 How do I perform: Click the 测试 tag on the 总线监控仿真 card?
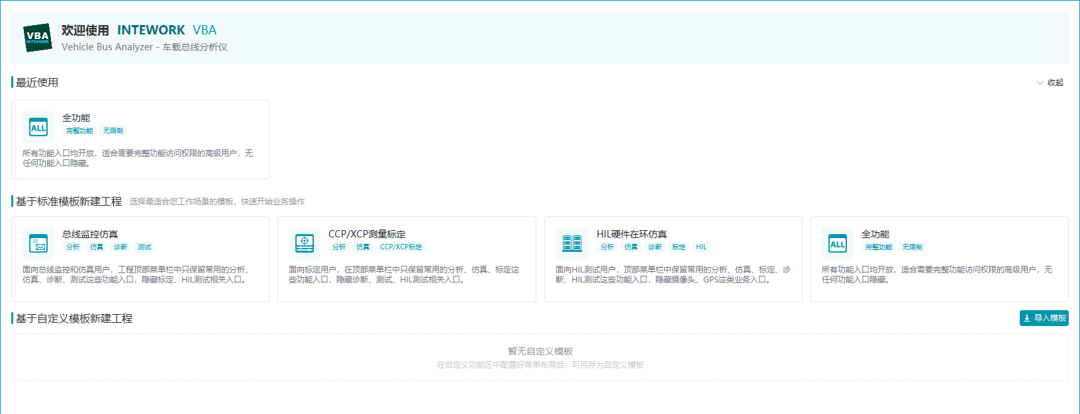click(144, 247)
